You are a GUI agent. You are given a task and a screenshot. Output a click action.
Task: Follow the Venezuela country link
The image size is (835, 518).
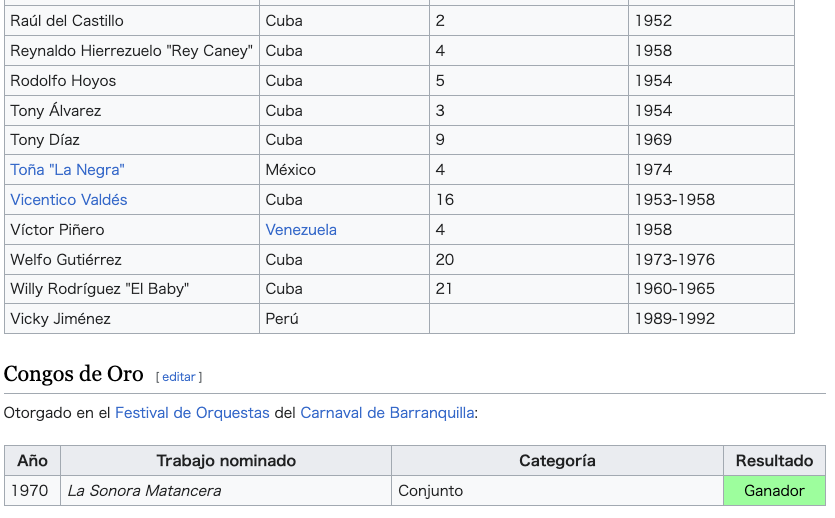tap(301, 229)
